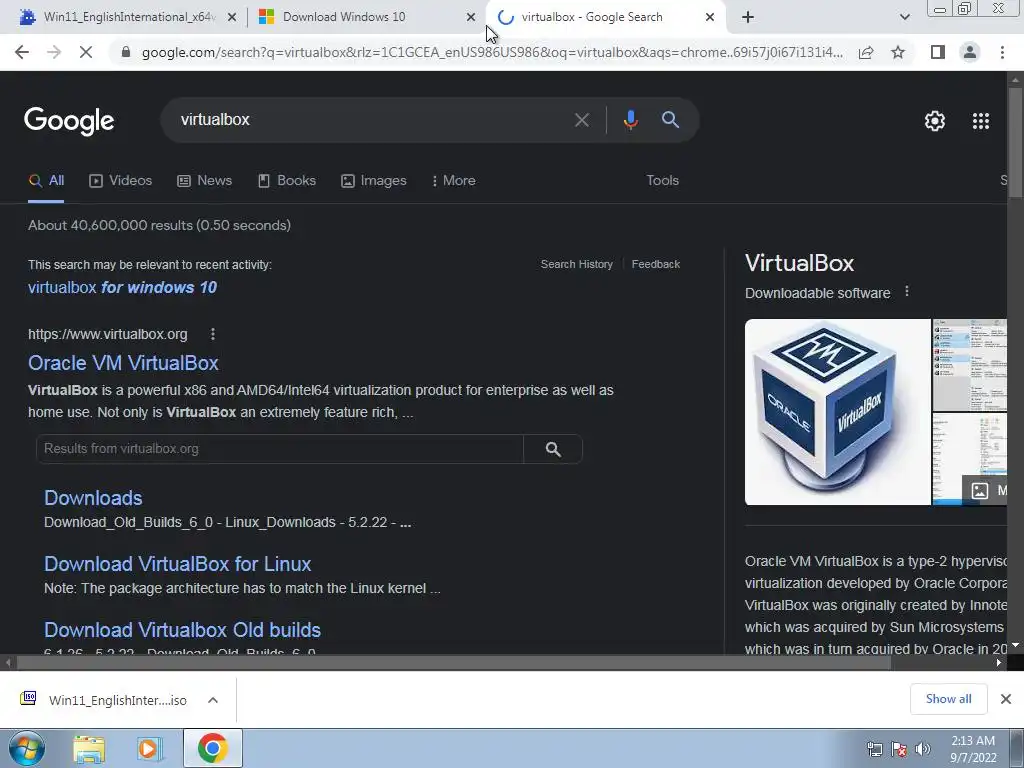The image size is (1024, 768).
Task: Open the Downloads sitelink
Action: [x=93, y=498]
